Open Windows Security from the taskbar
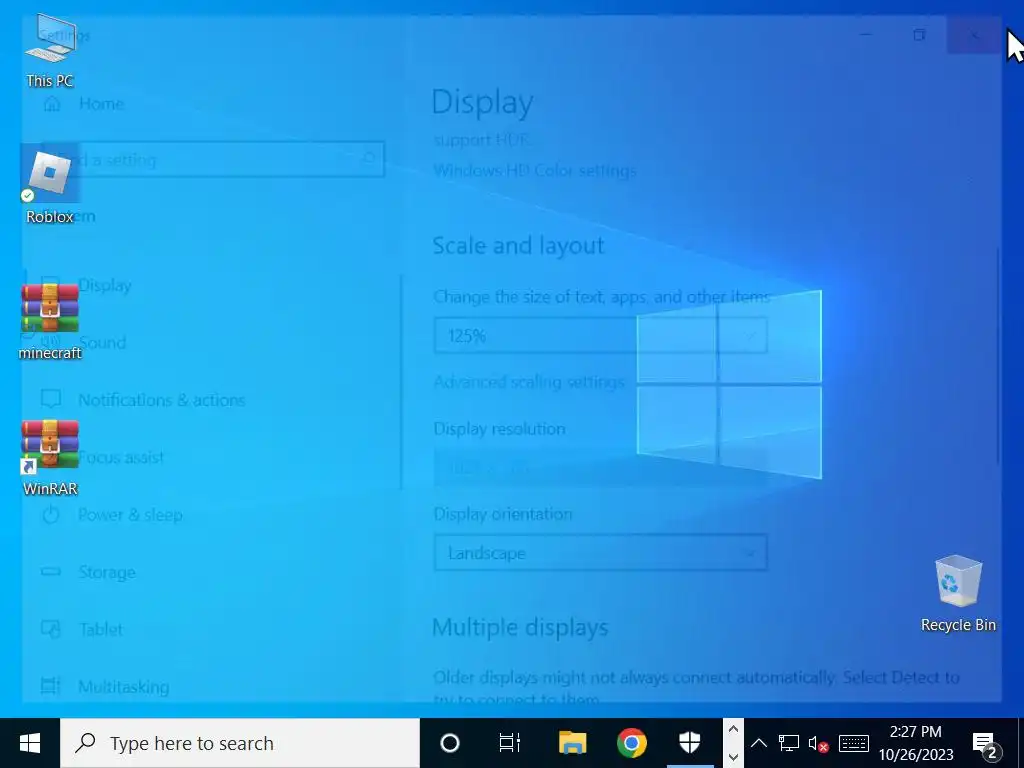The width and height of the screenshot is (1024, 768). 690,743
